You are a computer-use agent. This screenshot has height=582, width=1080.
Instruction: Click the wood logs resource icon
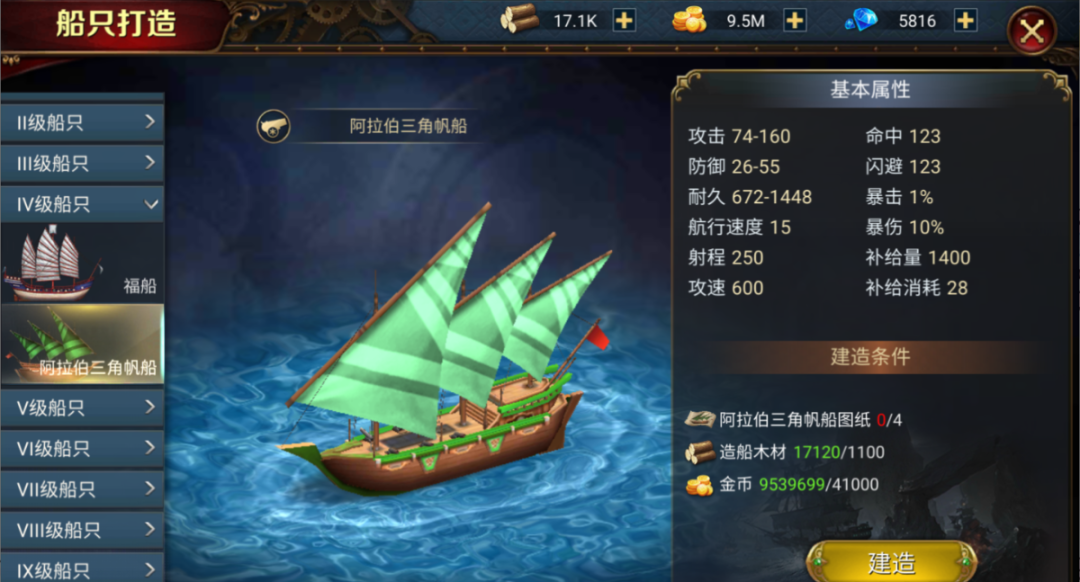tap(519, 19)
